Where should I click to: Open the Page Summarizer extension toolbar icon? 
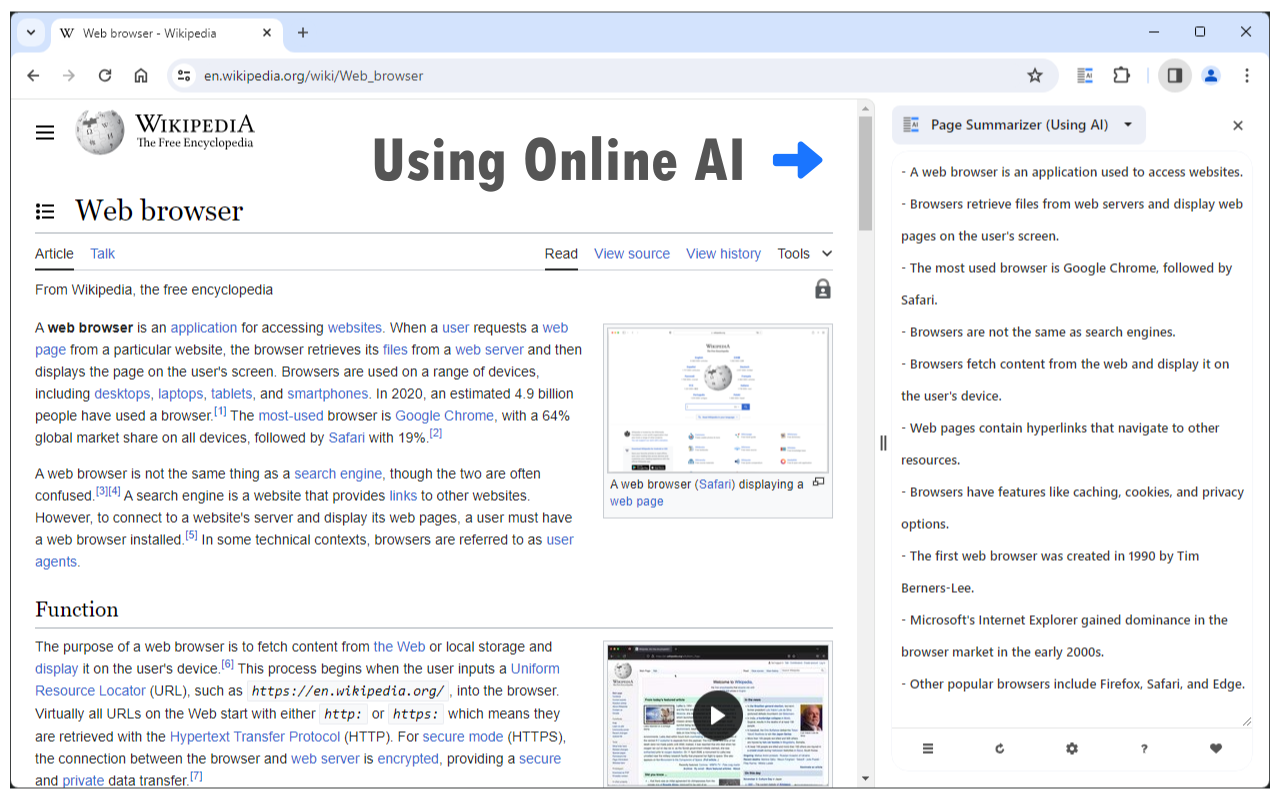[x=1085, y=75]
